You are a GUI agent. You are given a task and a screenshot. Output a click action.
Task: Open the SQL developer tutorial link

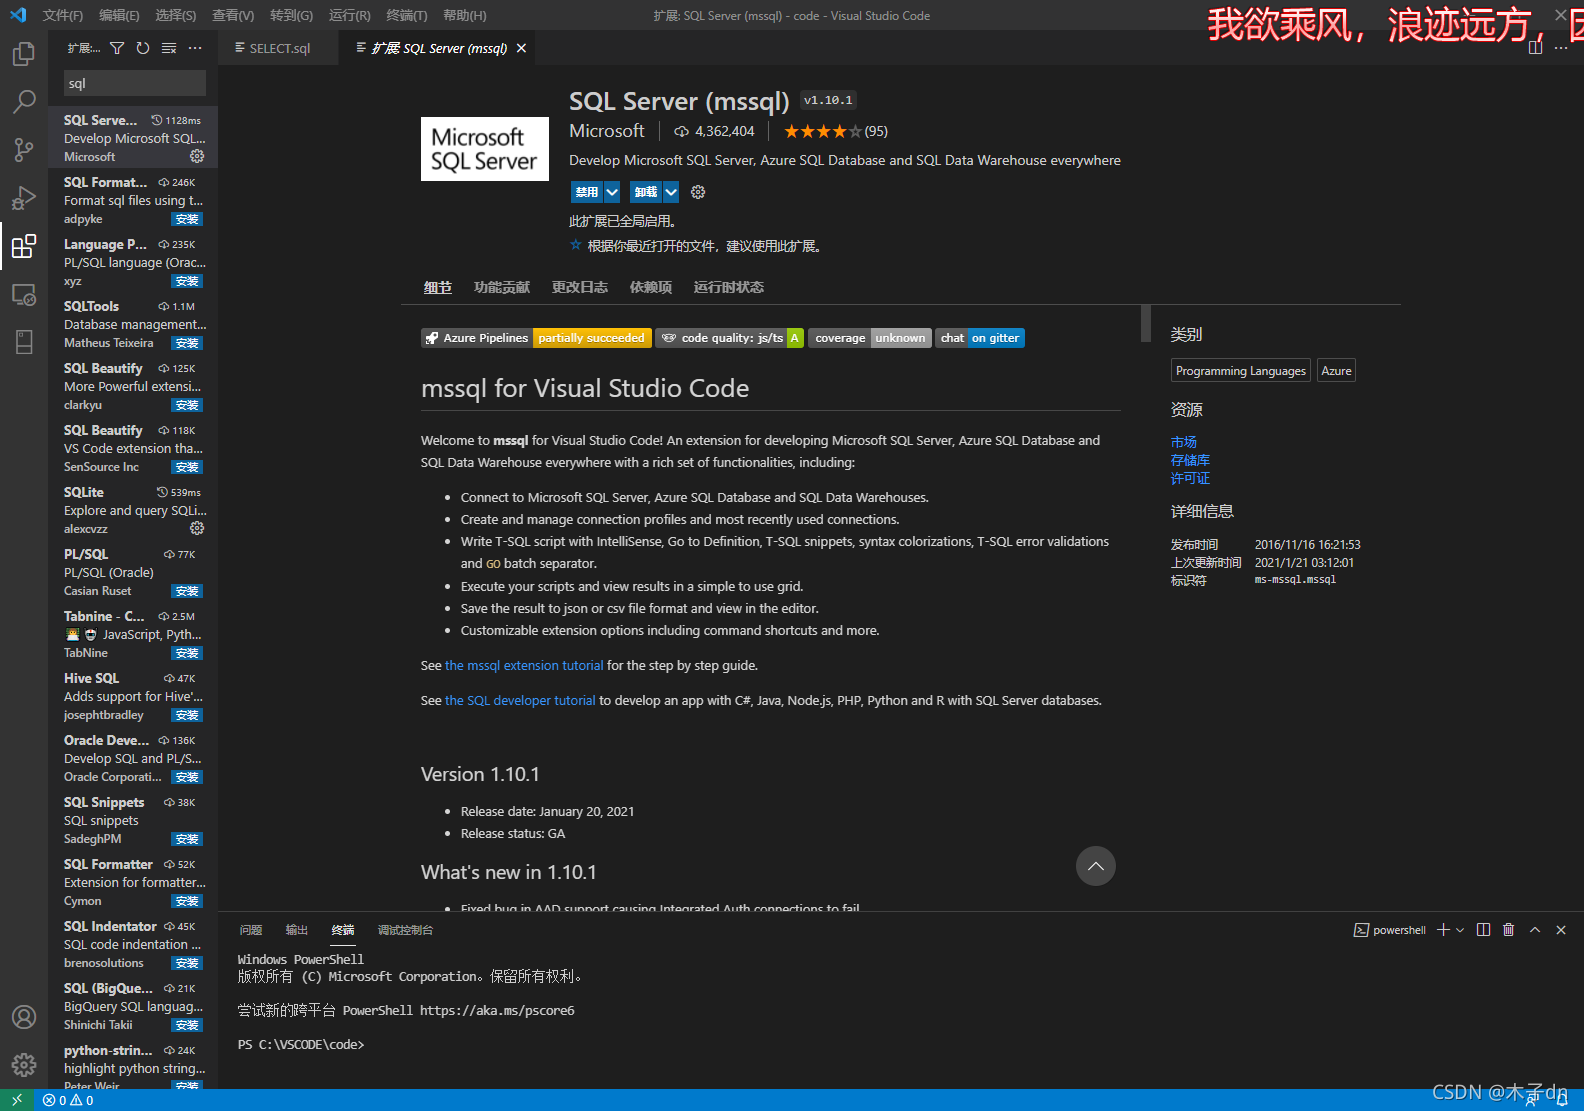point(520,700)
